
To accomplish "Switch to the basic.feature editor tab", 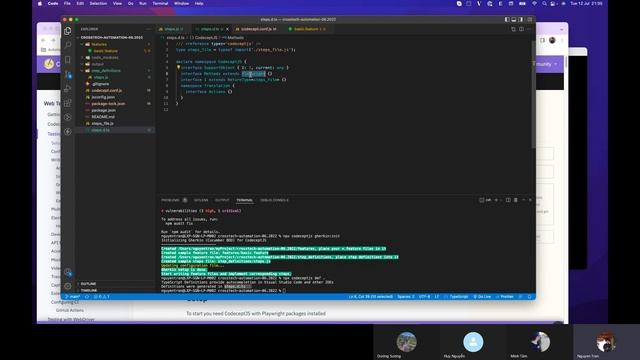I will (307, 29).
